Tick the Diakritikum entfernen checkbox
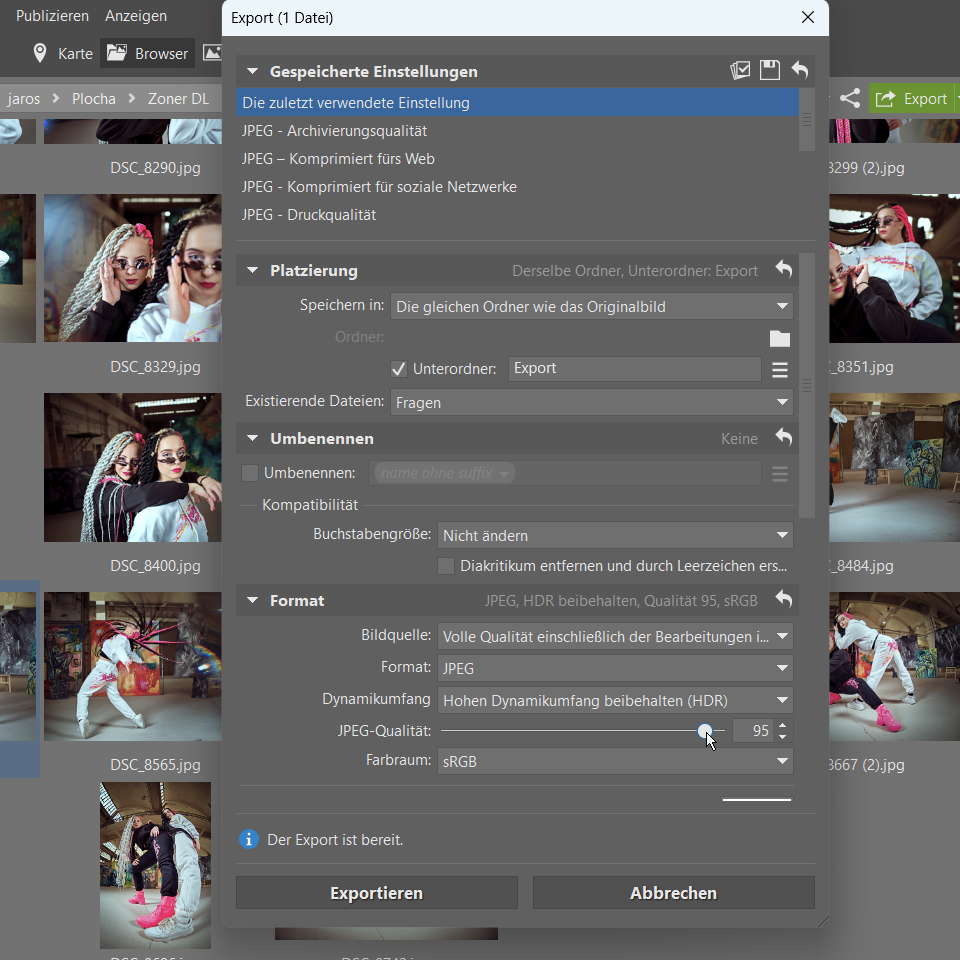This screenshot has height=960, width=960. 447,566
